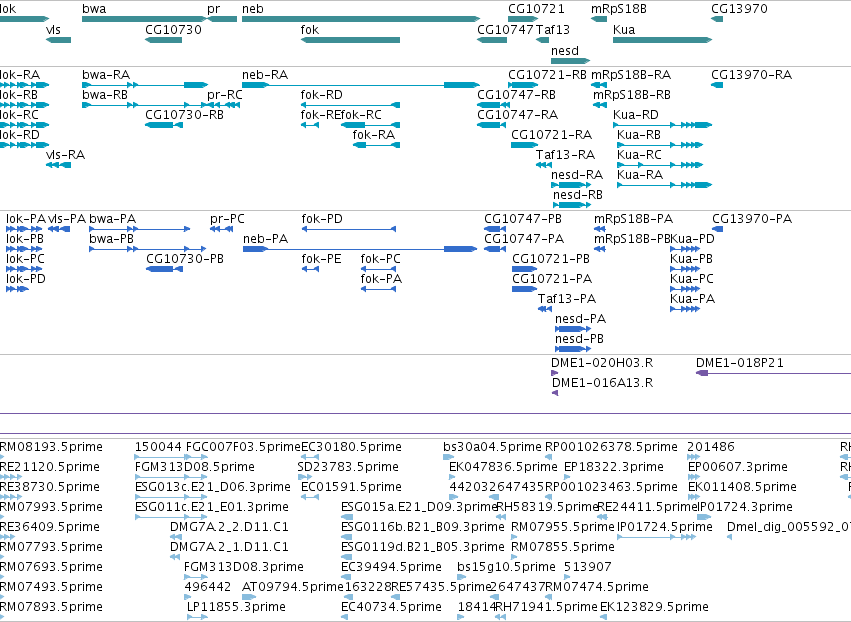Image resolution: width=851 pixels, height=622 pixels.
Task: Select transcript Kua-RD
Action: (x=662, y=125)
